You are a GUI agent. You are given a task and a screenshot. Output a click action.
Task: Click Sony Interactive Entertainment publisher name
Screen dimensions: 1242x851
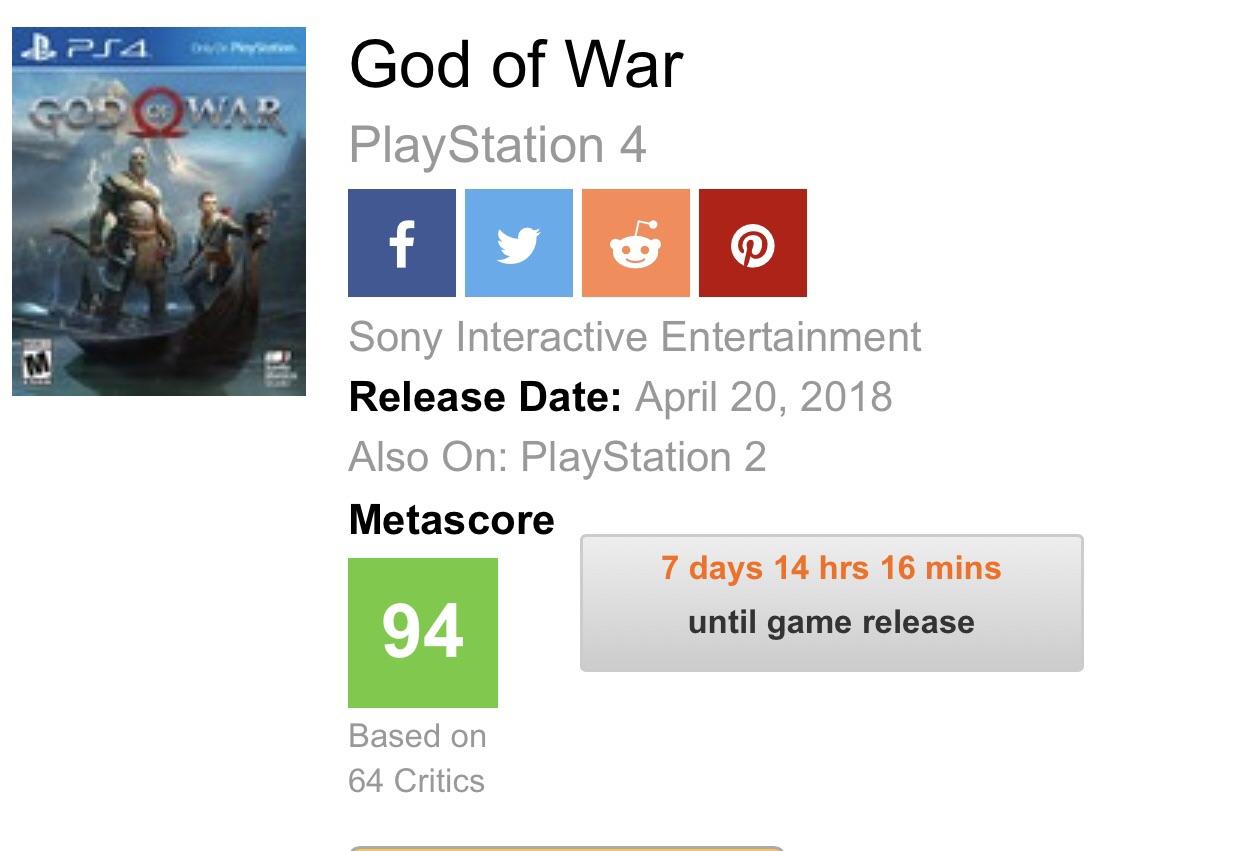click(634, 337)
